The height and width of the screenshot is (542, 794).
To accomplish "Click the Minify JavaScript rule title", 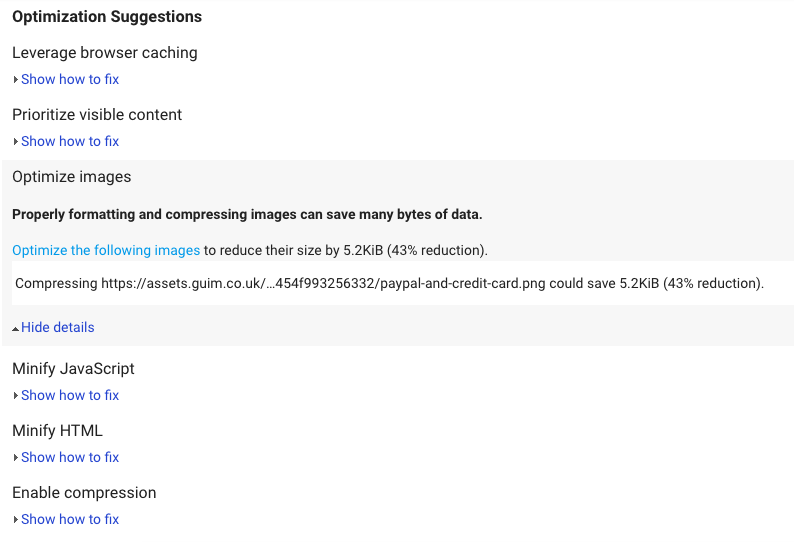I will [x=73, y=369].
